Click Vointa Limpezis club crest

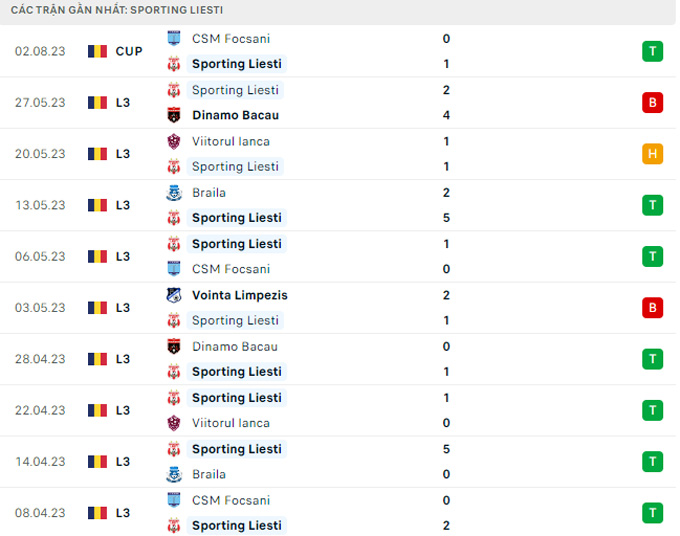point(174,295)
